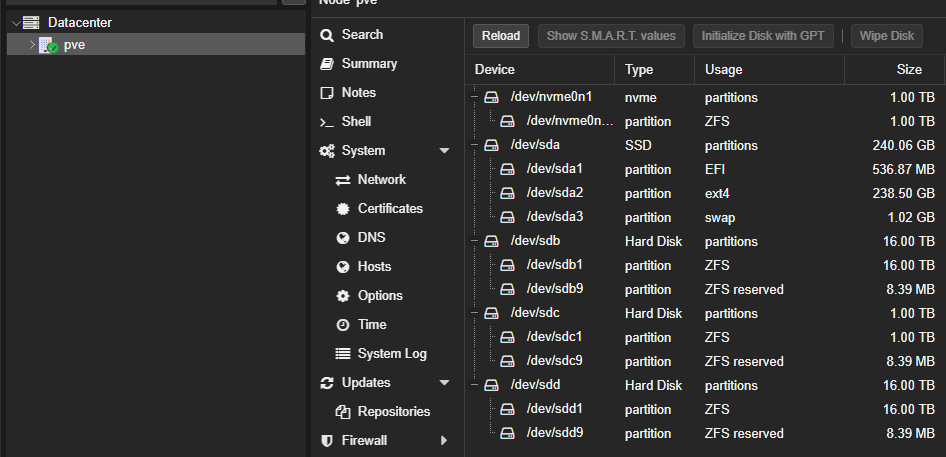Click the /dev/nvme0n1 disk icon

click(492, 97)
